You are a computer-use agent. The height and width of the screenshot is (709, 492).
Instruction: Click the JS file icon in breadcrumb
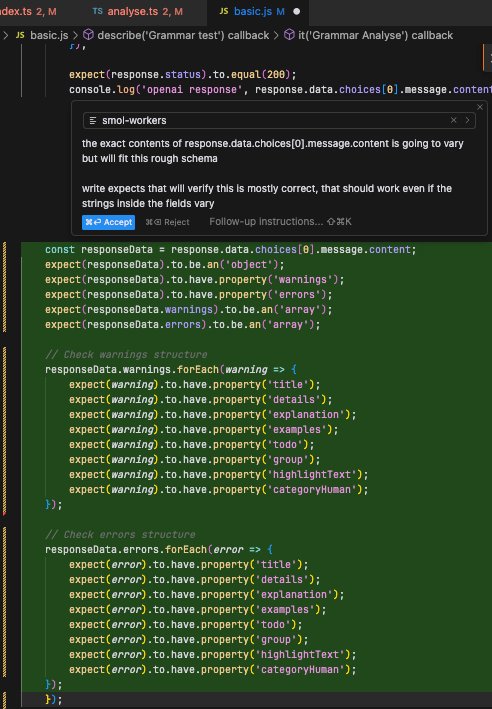pos(20,35)
